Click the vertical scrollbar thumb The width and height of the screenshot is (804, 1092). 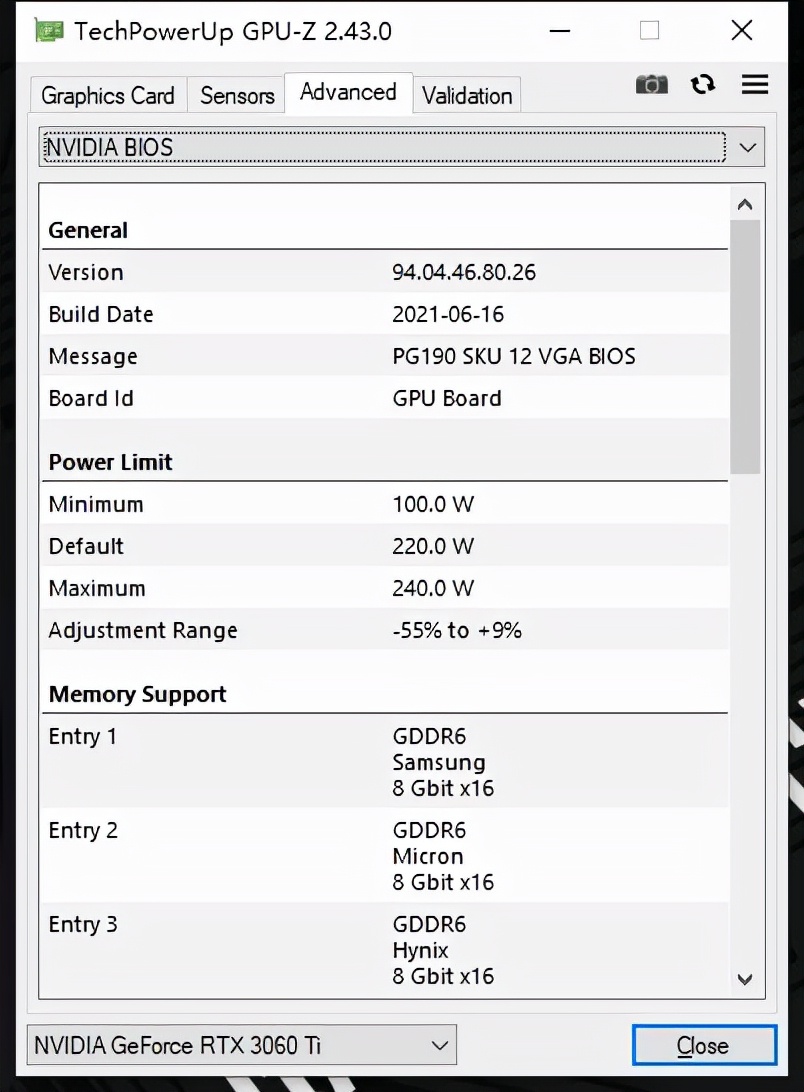[745, 345]
